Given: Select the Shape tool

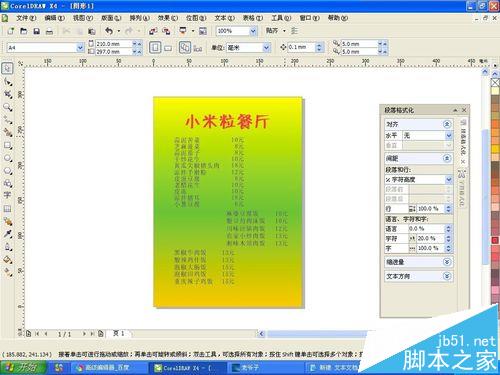Looking at the screenshot, I should pos(7,82).
